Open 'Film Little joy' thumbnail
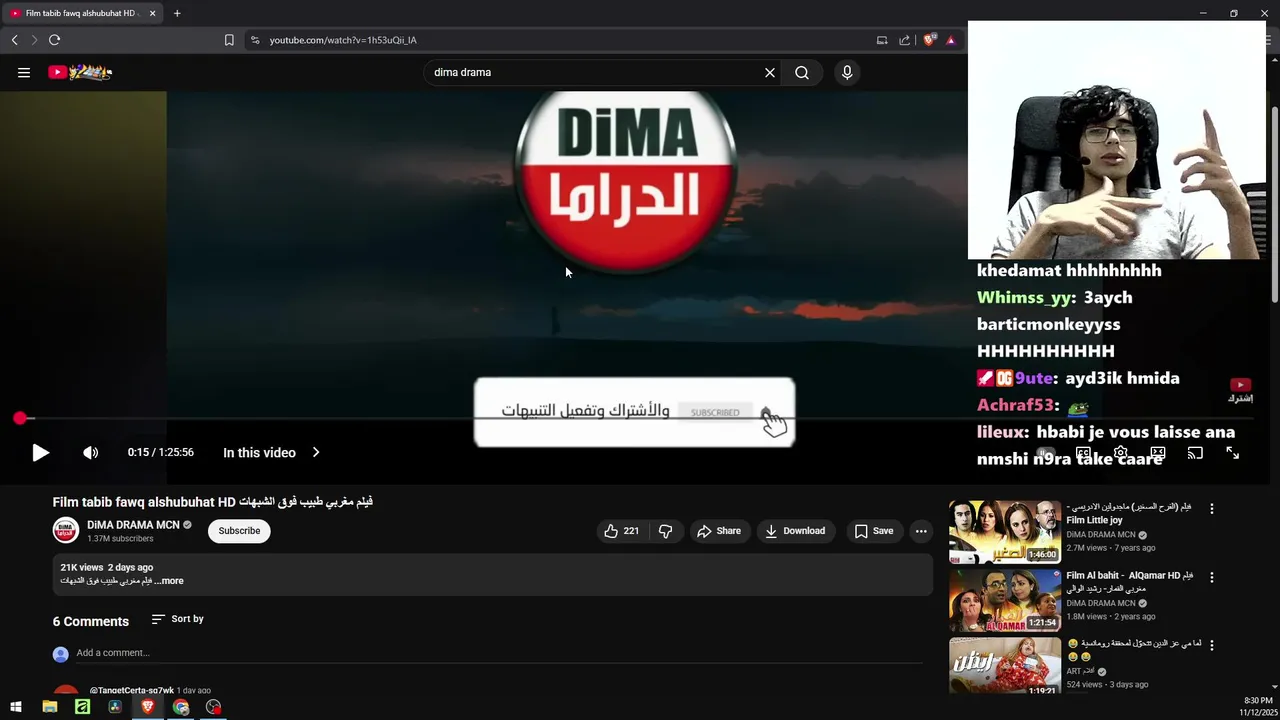 [1005, 532]
